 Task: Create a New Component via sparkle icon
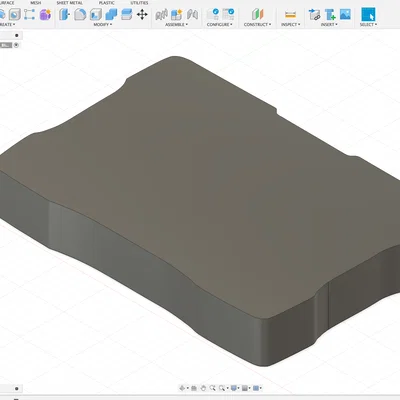[x=177, y=14]
